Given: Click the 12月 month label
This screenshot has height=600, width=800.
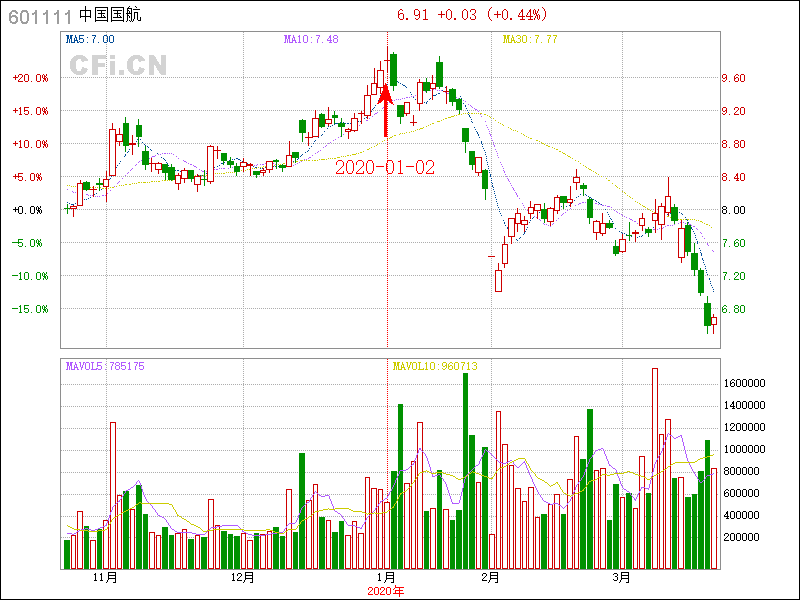Looking at the screenshot, I should pyautogui.click(x=243, y=578).
